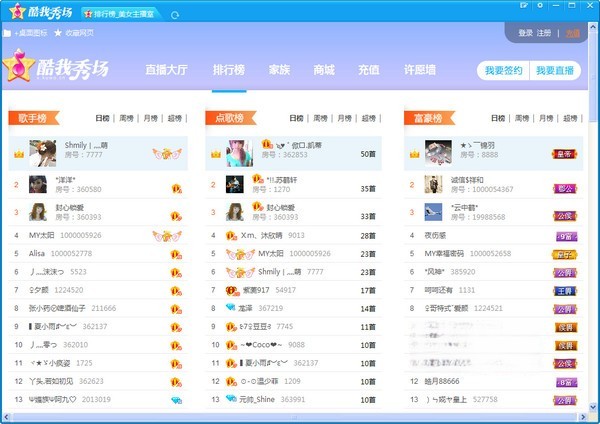Screen dimensions: 600x424
Task: Open 锦羽 avatar in 富豪榜
Action: coord(438,153)
